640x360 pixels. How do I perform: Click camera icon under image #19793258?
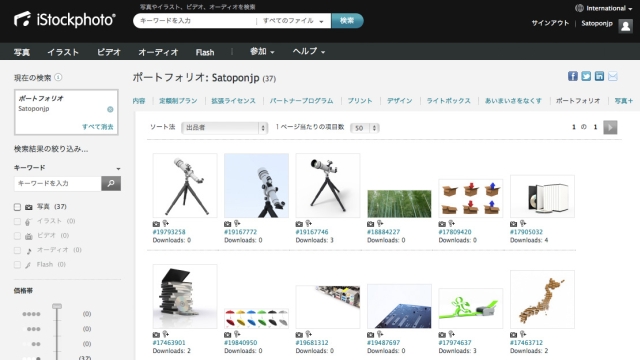click(x=156, y=224)
